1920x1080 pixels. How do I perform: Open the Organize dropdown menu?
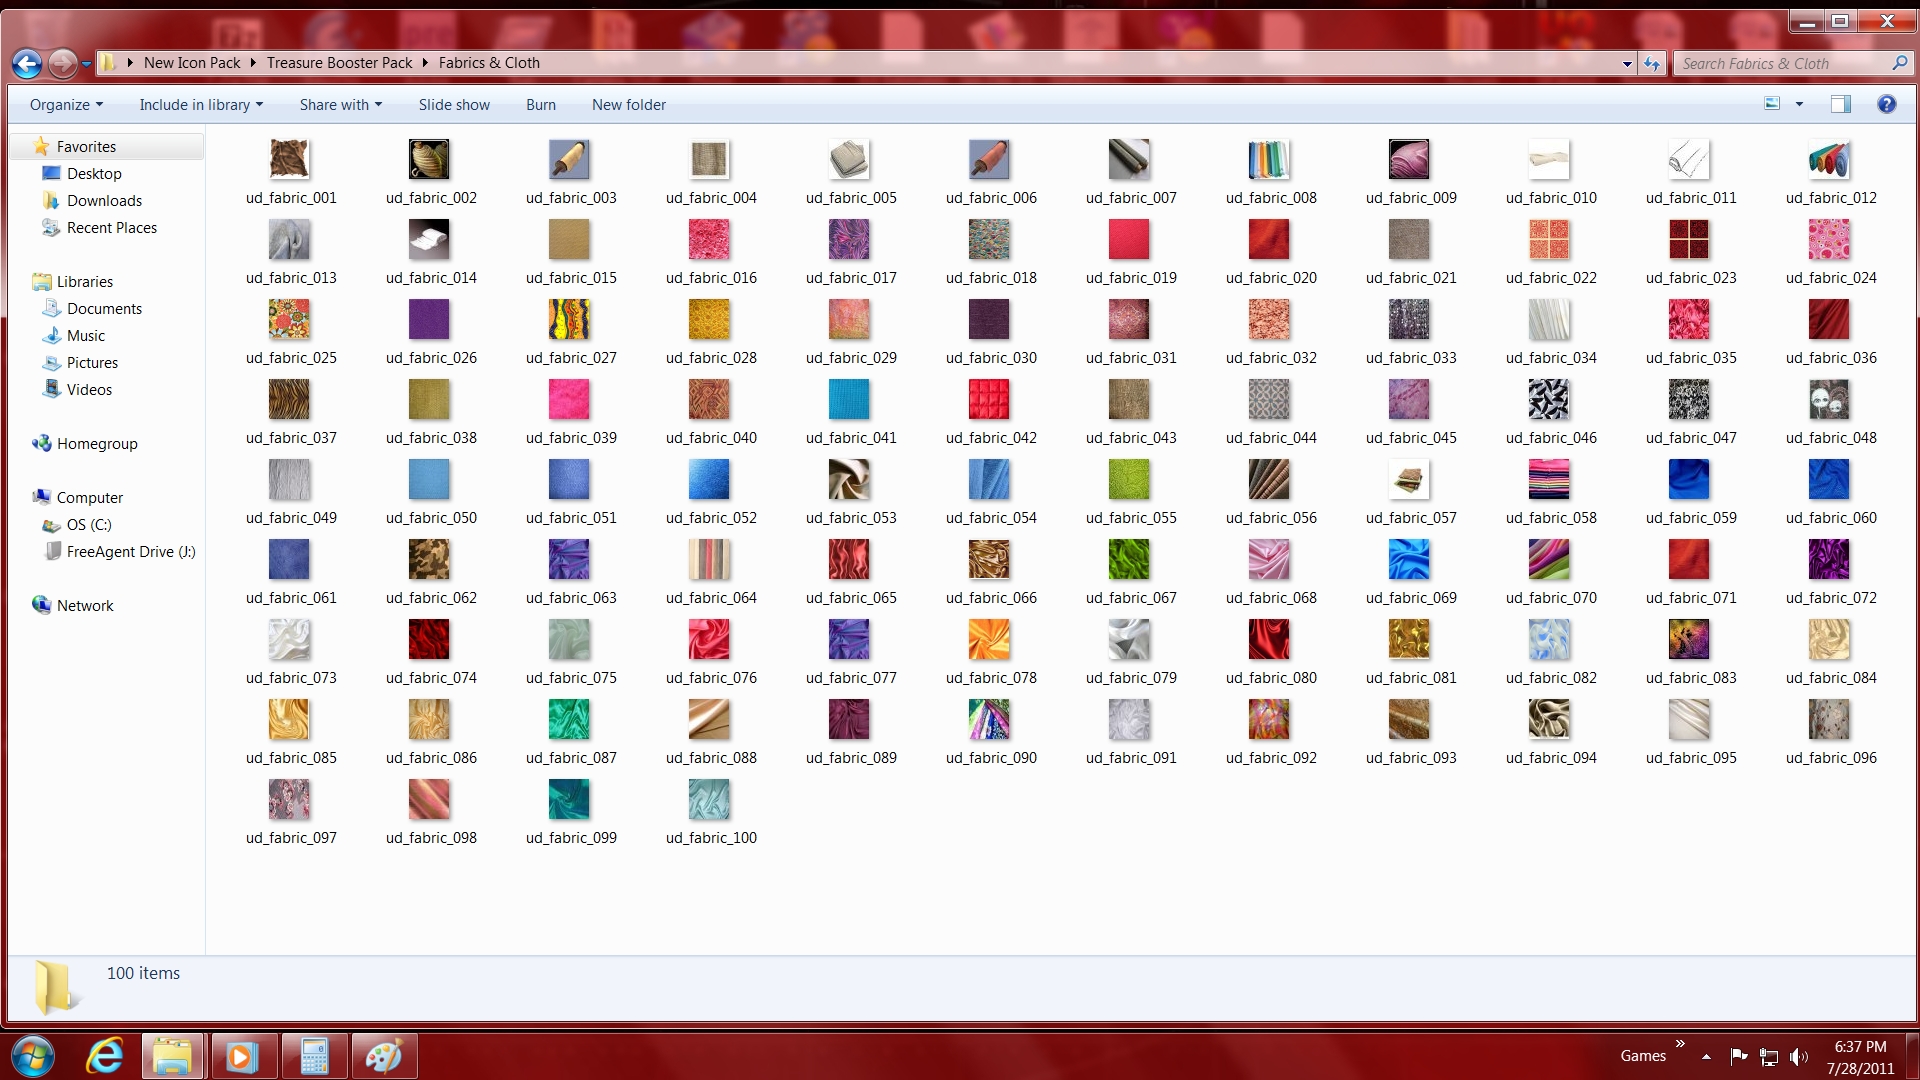(66, 105)
